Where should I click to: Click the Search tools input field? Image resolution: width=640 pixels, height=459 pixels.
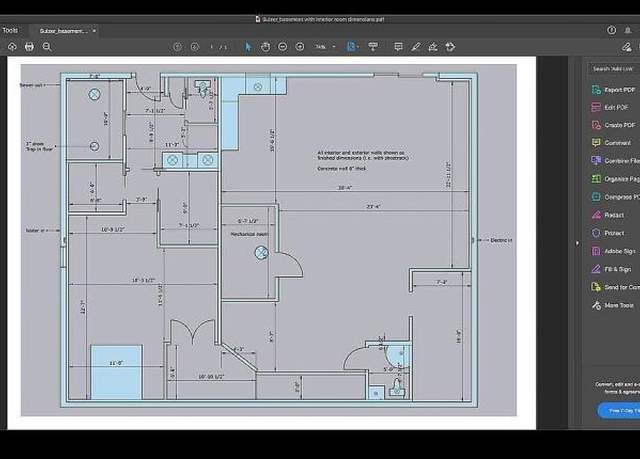pyautogui.click(x=613, y=69)
